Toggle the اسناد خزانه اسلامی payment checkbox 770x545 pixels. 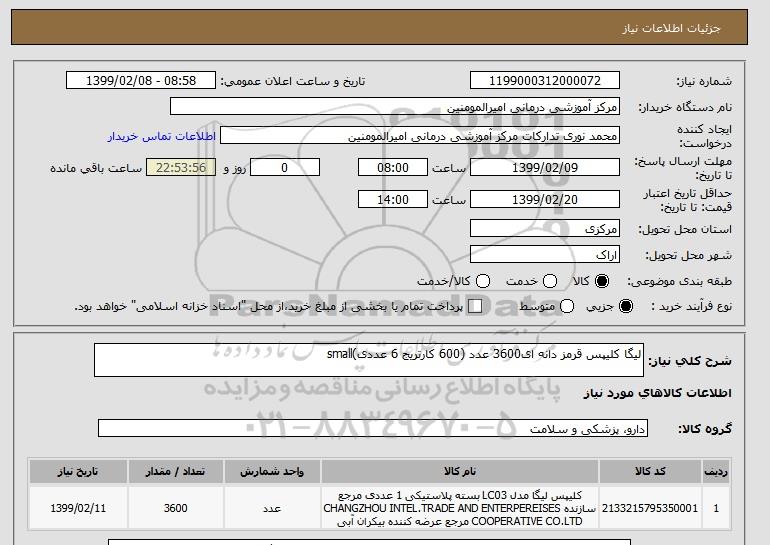(475, 306)
